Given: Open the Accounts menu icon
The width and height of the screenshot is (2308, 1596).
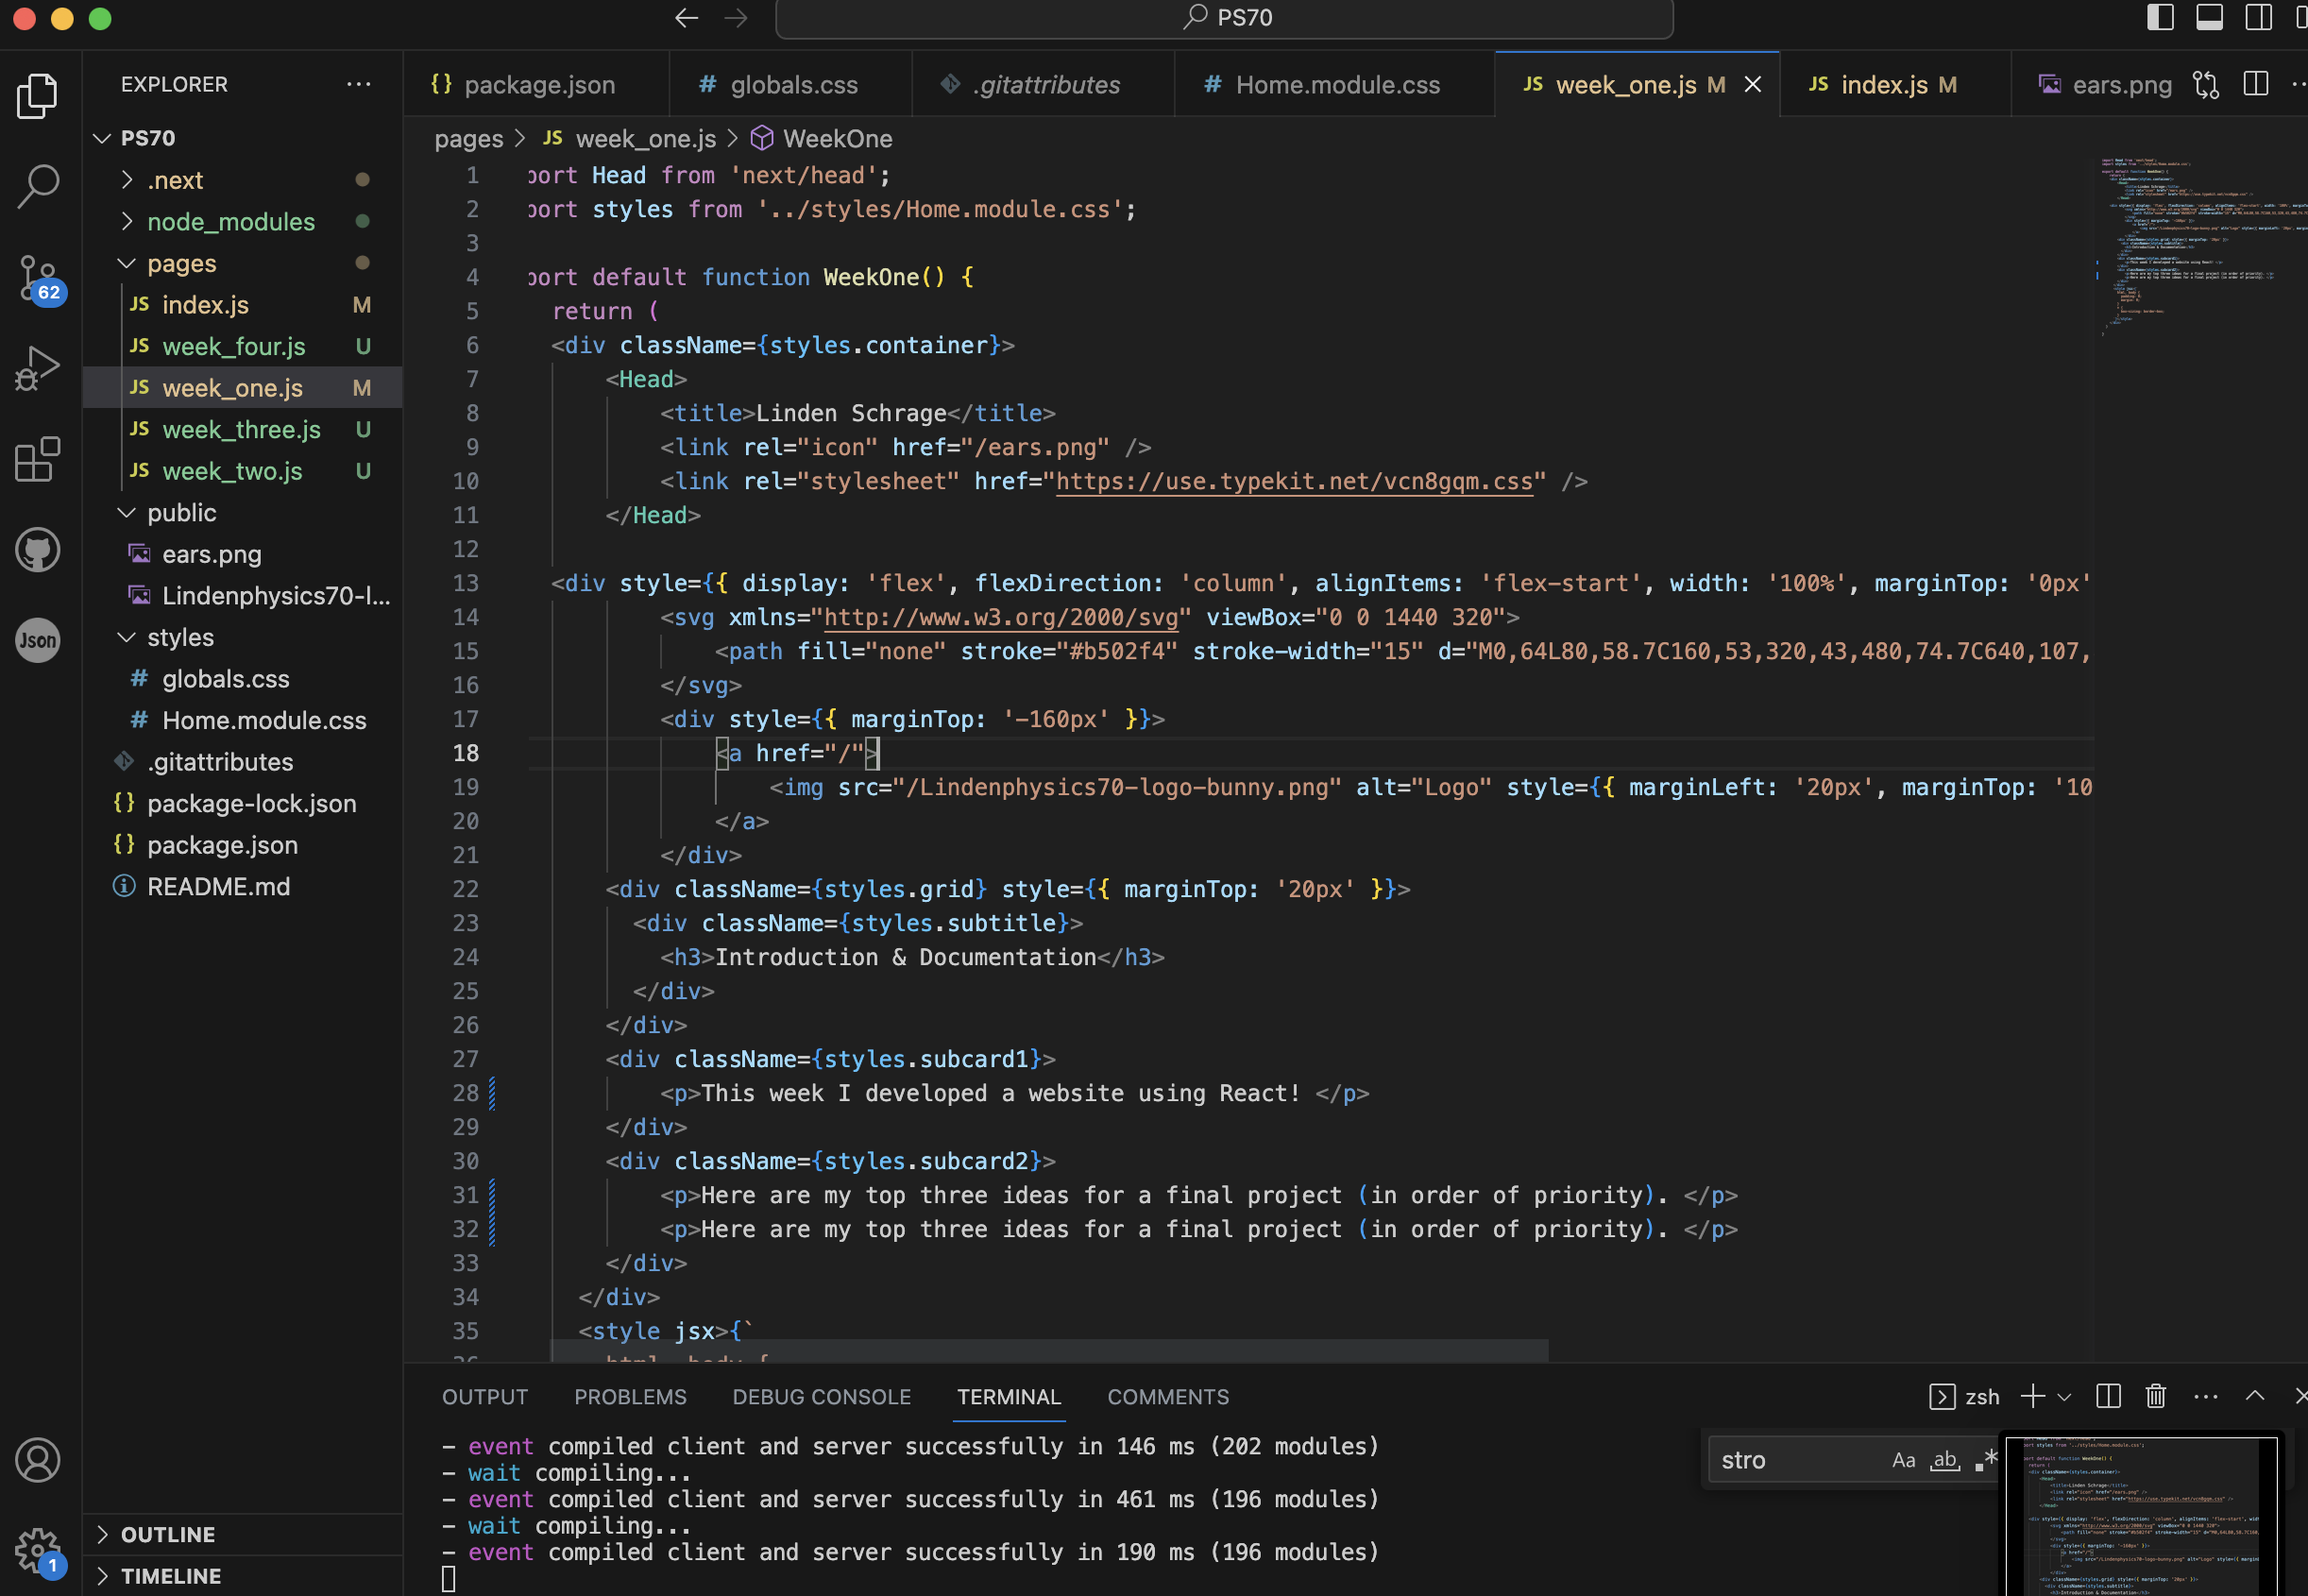Looking at the screenshot, I should [38, 1460].
